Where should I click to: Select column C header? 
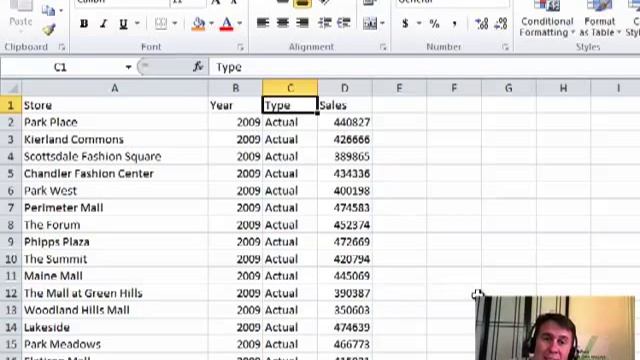290,88
